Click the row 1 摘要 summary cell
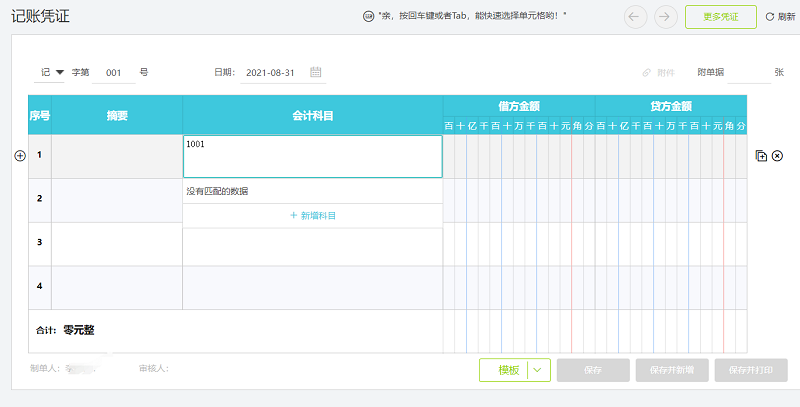800x407 pixels. [x=117, y=156]
